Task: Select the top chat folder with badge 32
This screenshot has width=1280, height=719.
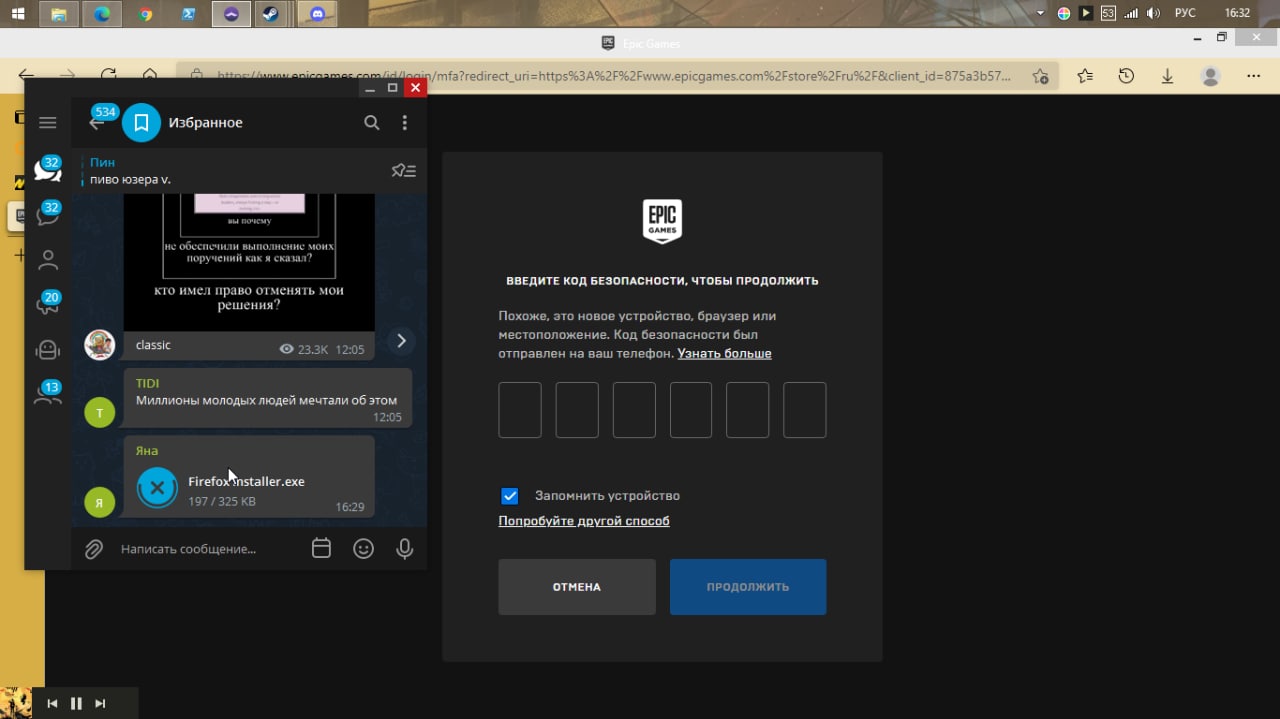Action: click(x=47, y=168)
